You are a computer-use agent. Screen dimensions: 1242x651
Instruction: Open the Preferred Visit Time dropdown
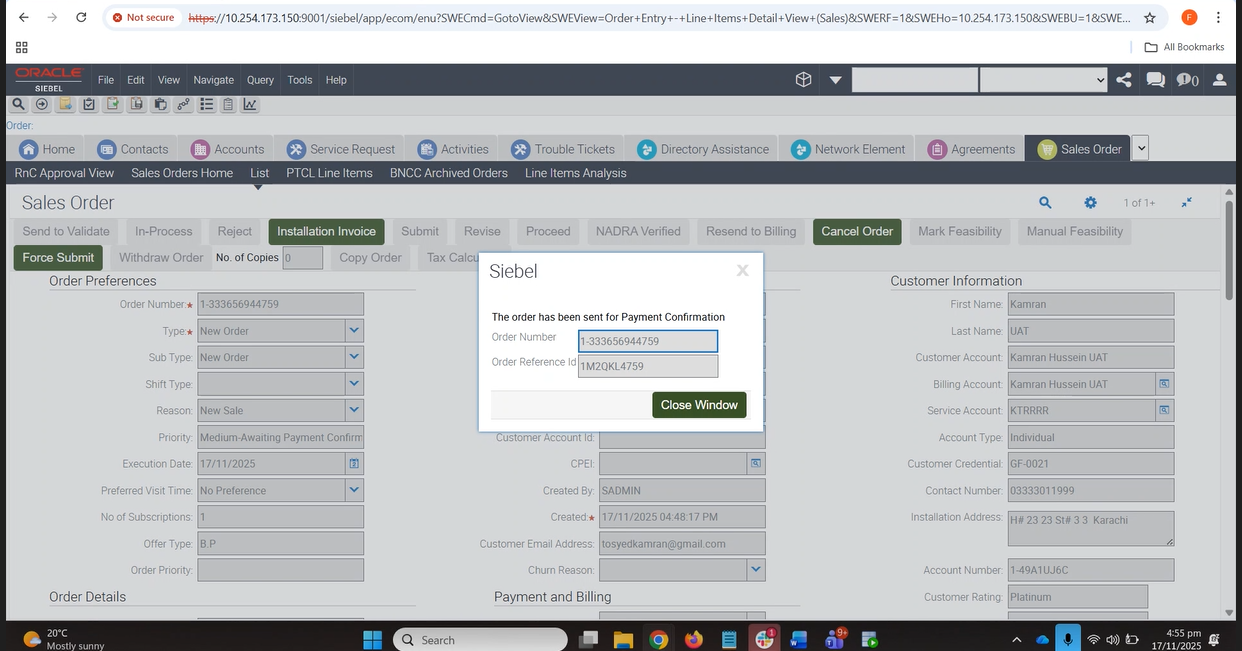(354, 490)
